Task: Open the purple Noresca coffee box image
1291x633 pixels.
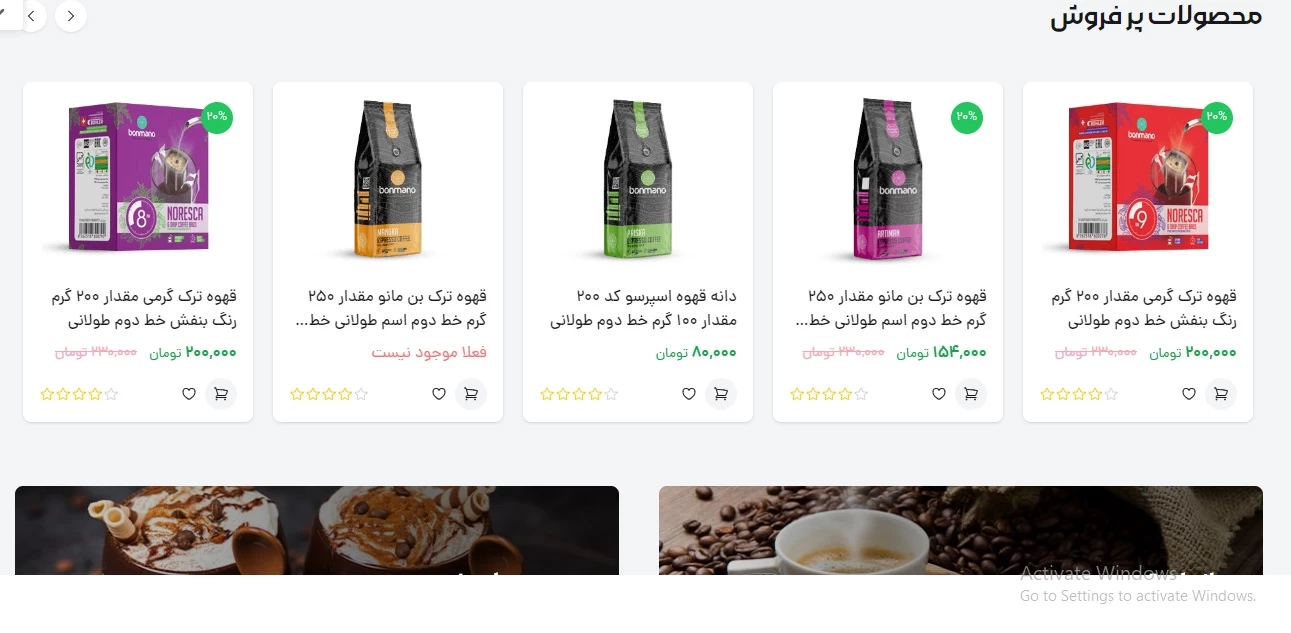Action: pos(138,176)
